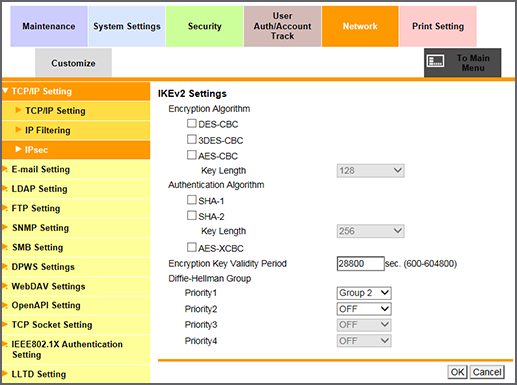Click the arrow icon beside TCP Socket Setting
The image size is (517, 385).
[5, 324]
